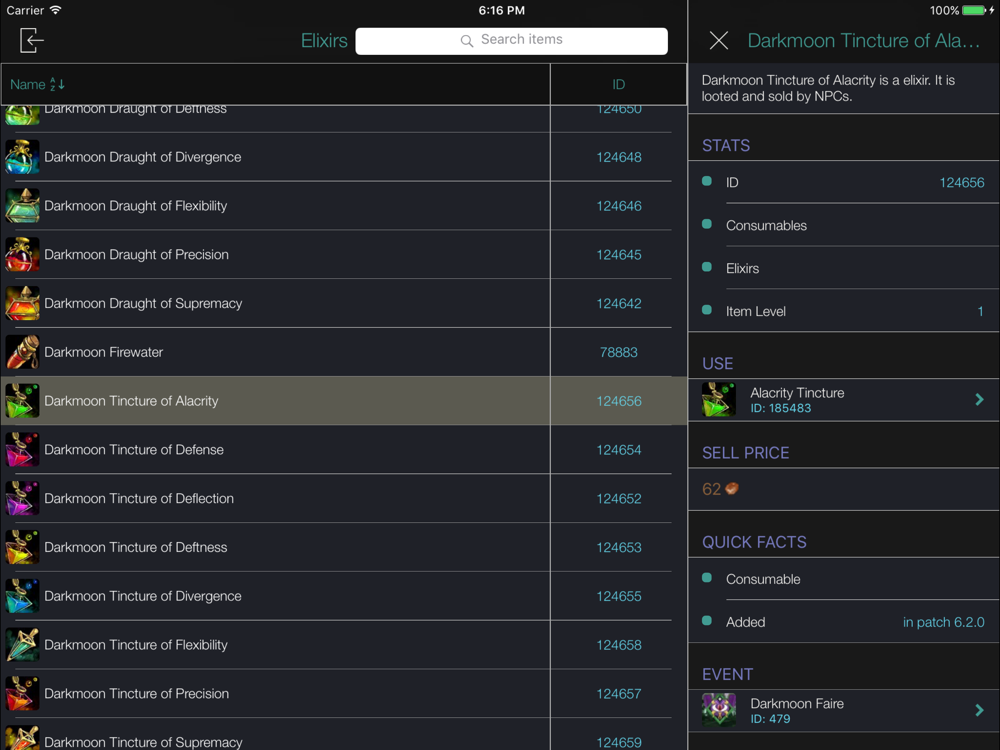Click the Consumables stat row
The image size is (1000, 750).
pyautogui.click(x=844, y=225)
